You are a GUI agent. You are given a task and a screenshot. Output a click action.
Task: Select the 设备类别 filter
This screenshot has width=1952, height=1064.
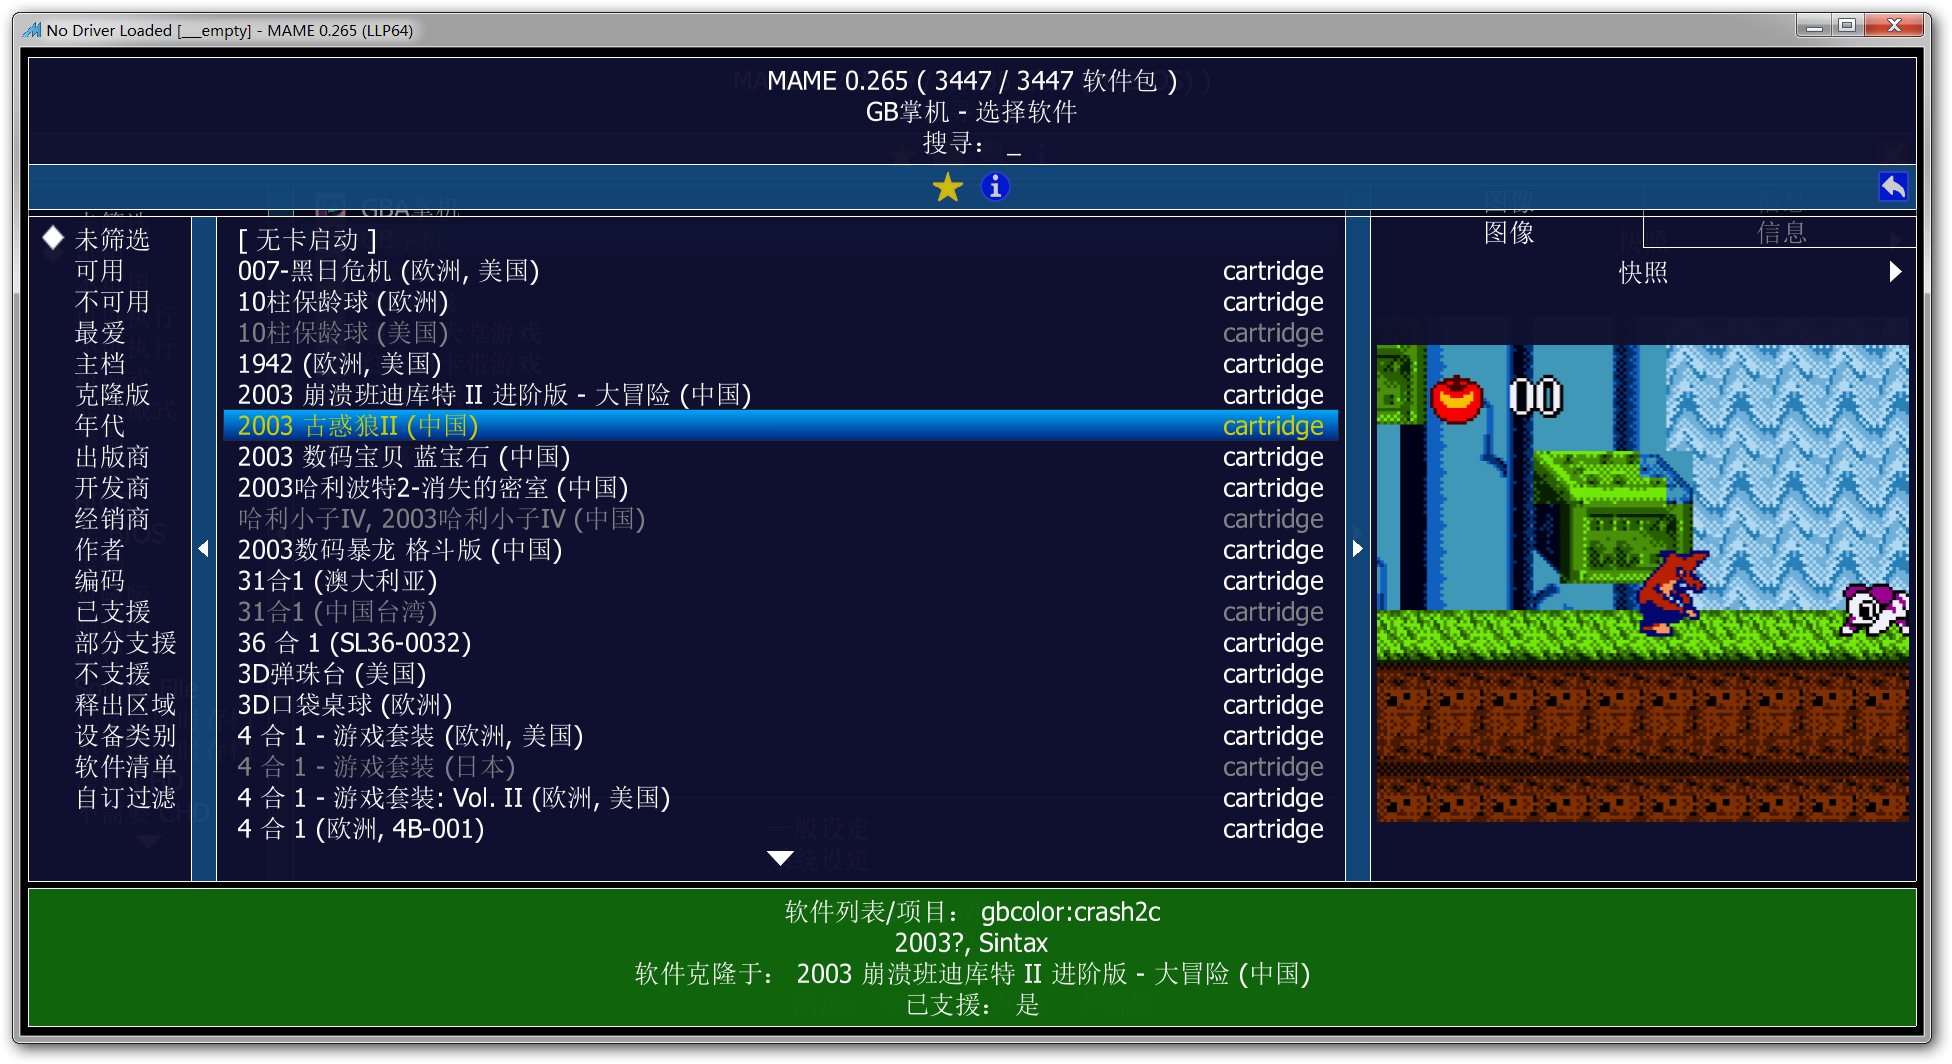(x=125, y=736)
